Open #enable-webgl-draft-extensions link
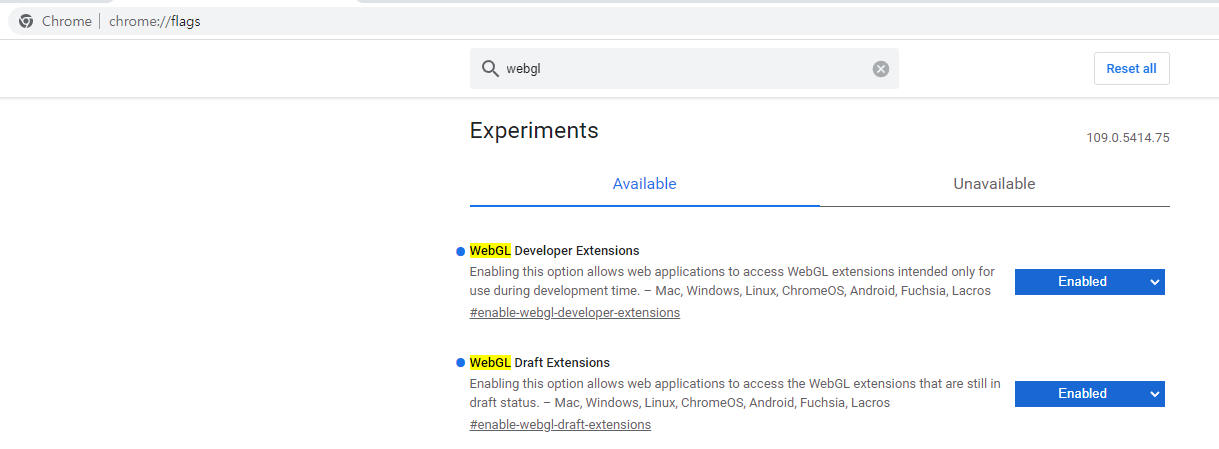The width and height of the screenshot is (1219, 449). click(560, 425)
